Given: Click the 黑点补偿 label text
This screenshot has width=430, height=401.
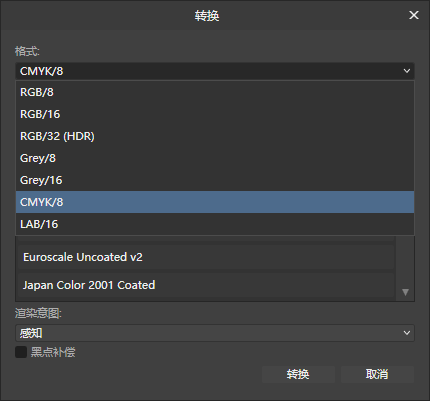Looking at the screenshot, I should (53, 352).
